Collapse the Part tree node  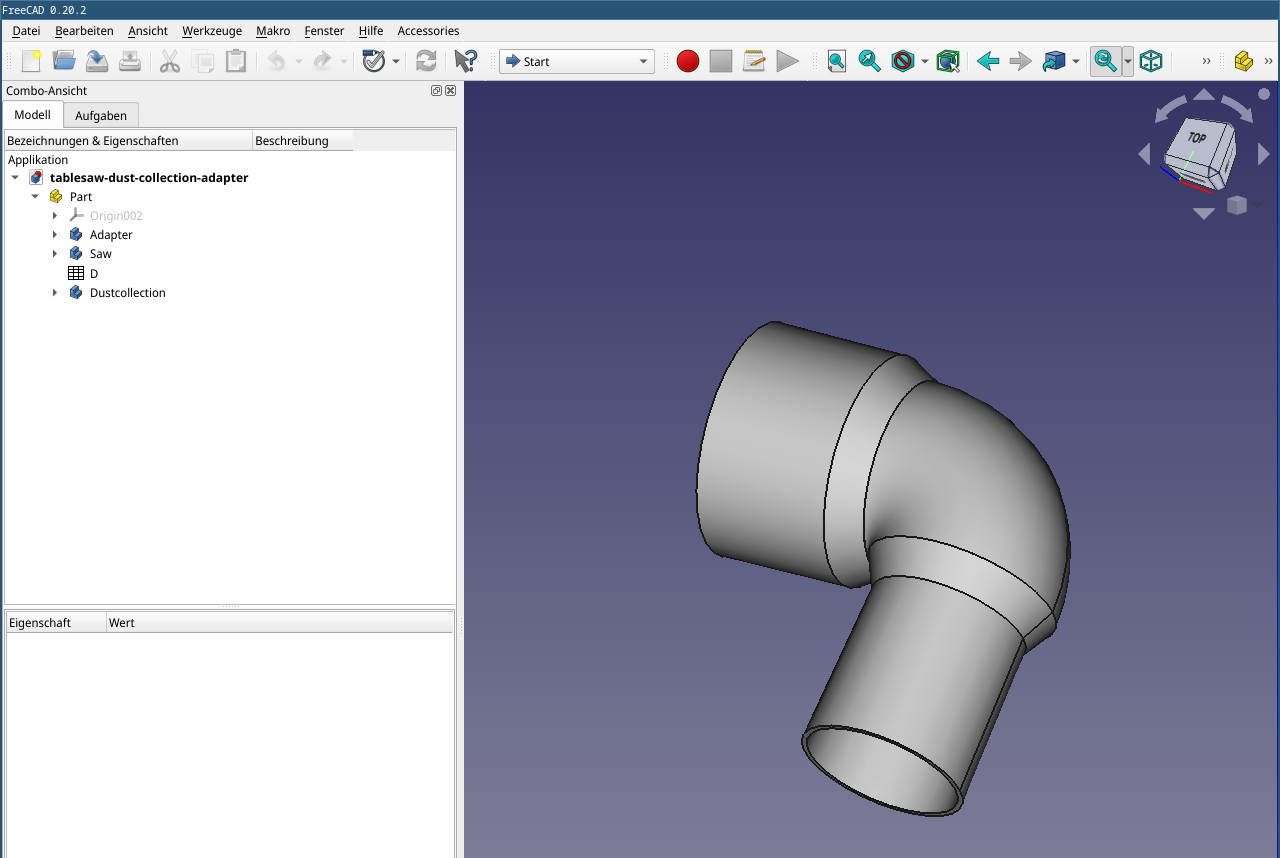coord(35,197)
